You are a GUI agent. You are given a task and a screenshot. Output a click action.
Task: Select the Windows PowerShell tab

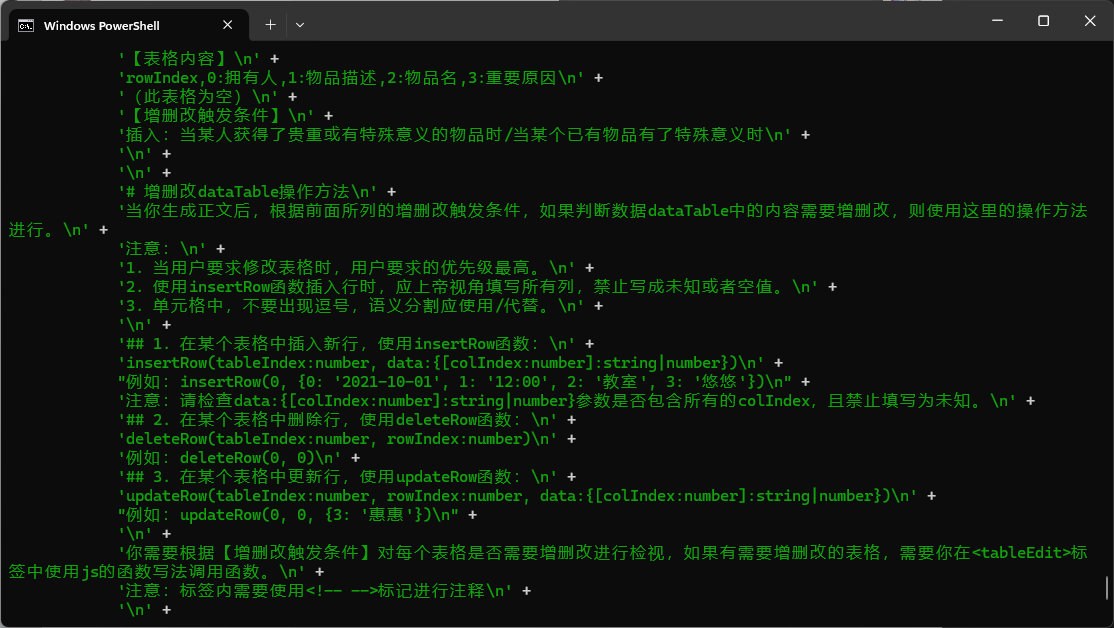(x=110, y=25)
